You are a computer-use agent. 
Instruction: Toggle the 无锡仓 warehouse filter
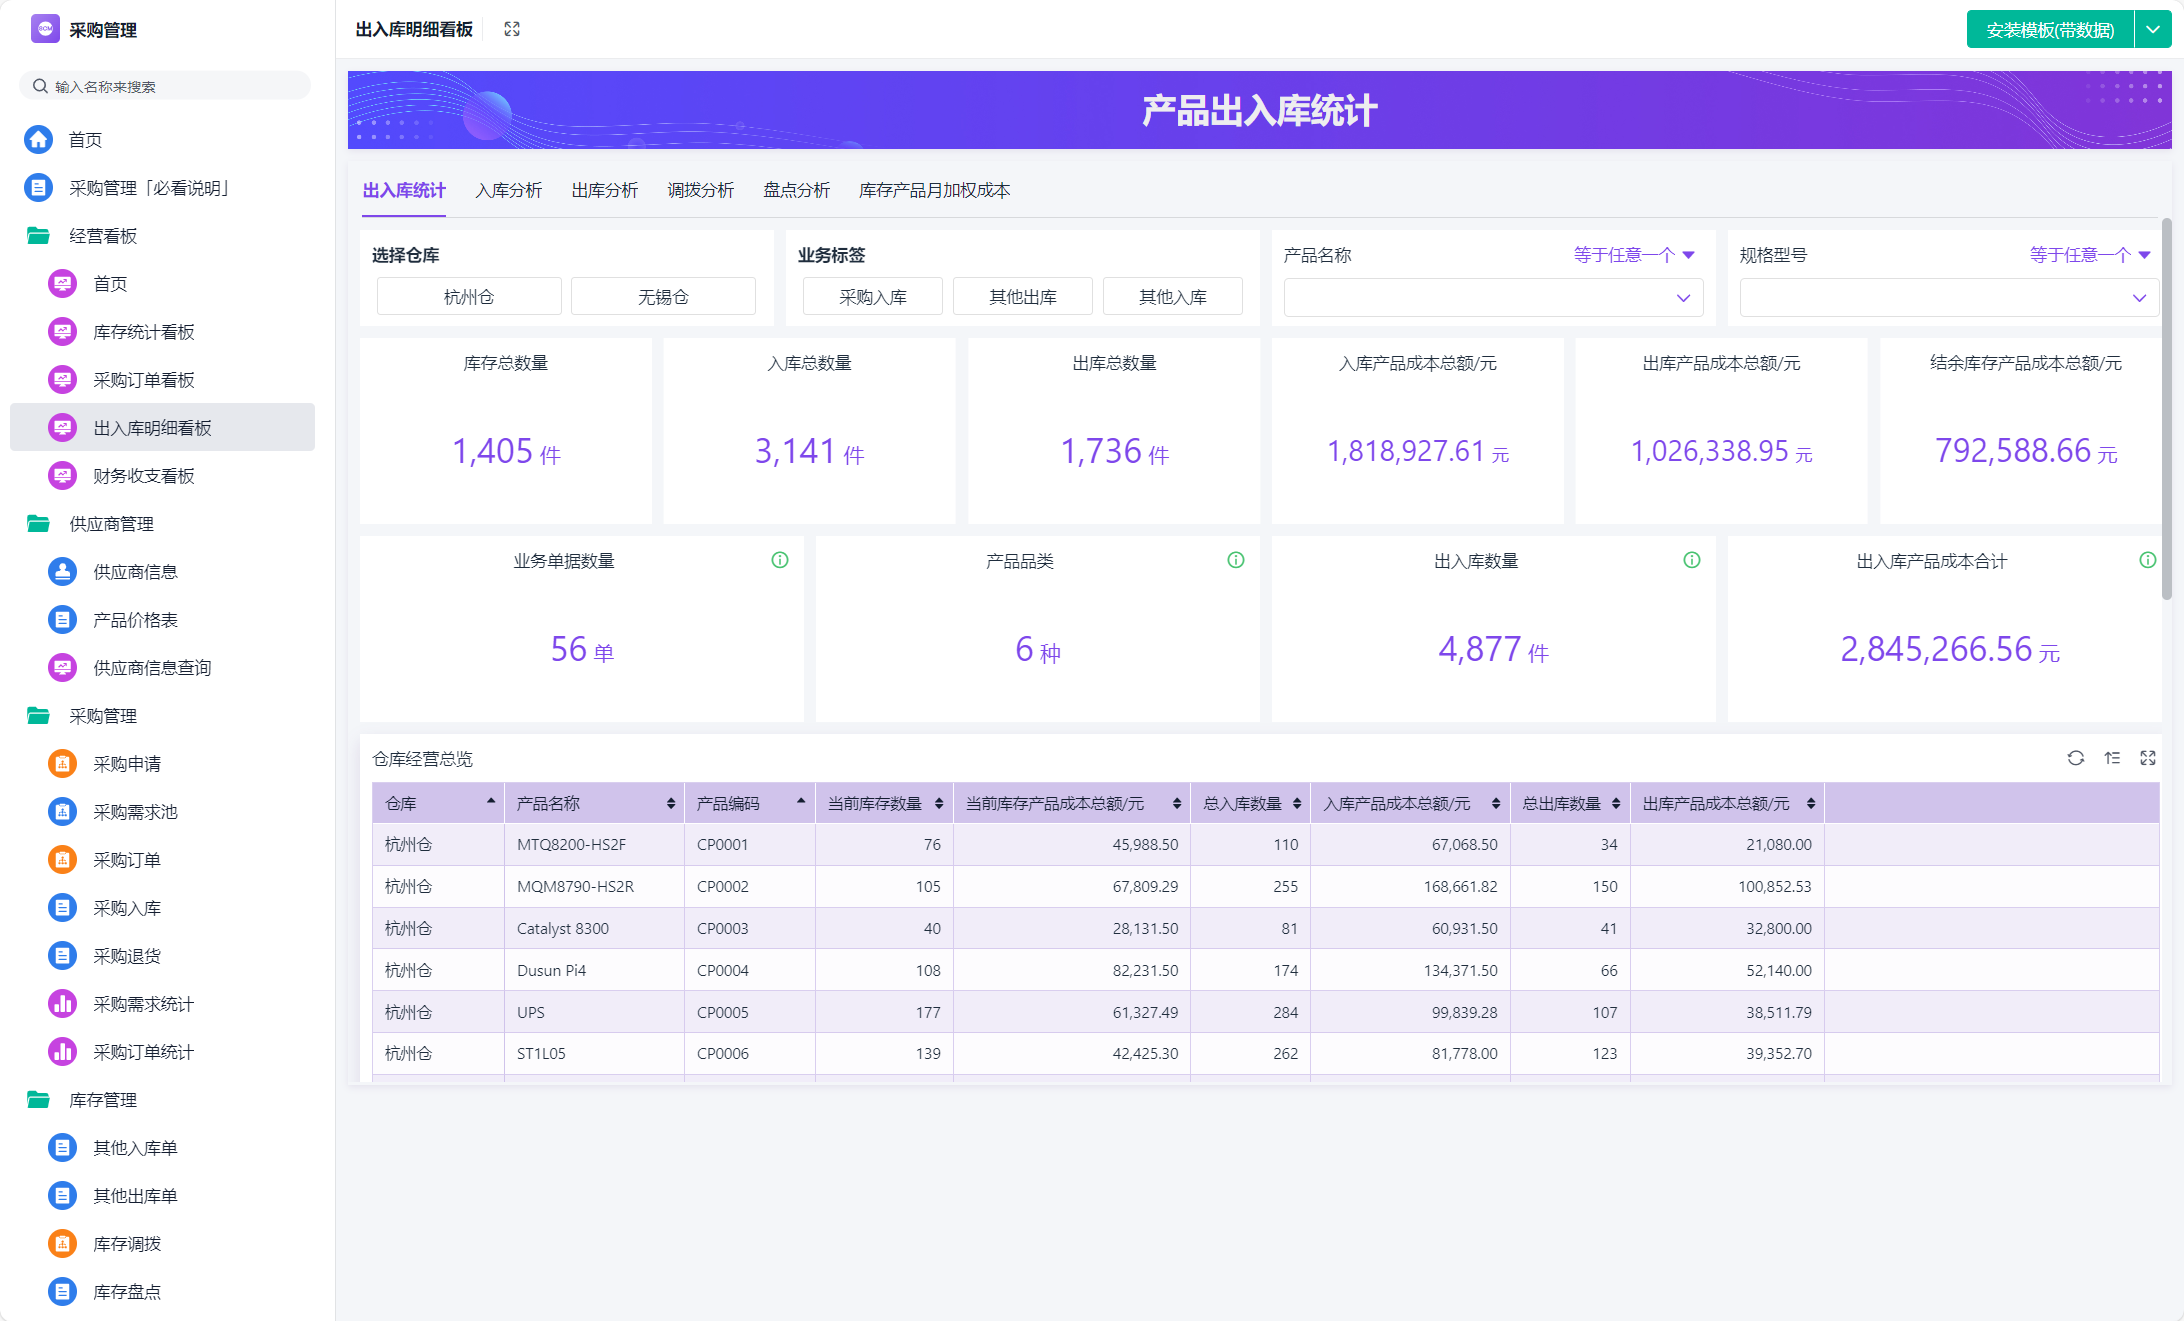663,297
